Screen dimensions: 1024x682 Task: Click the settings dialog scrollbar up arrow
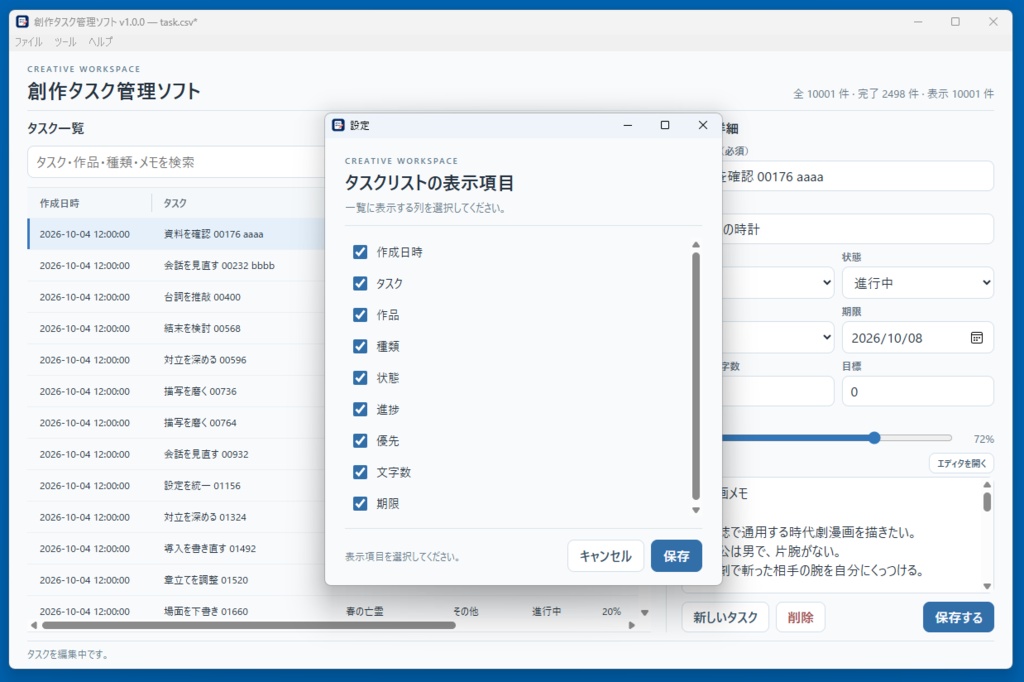(696, 244)
